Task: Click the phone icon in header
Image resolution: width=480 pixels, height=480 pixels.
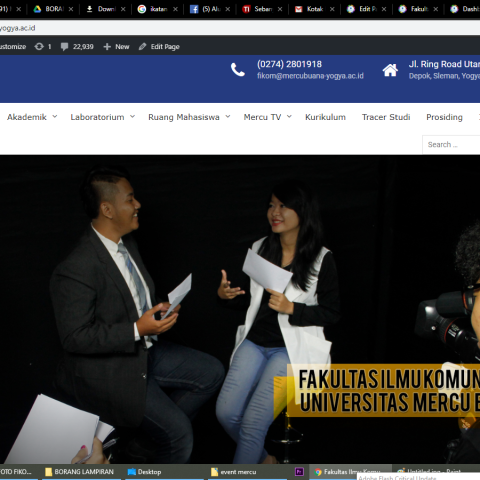Action: coord(238,70)
